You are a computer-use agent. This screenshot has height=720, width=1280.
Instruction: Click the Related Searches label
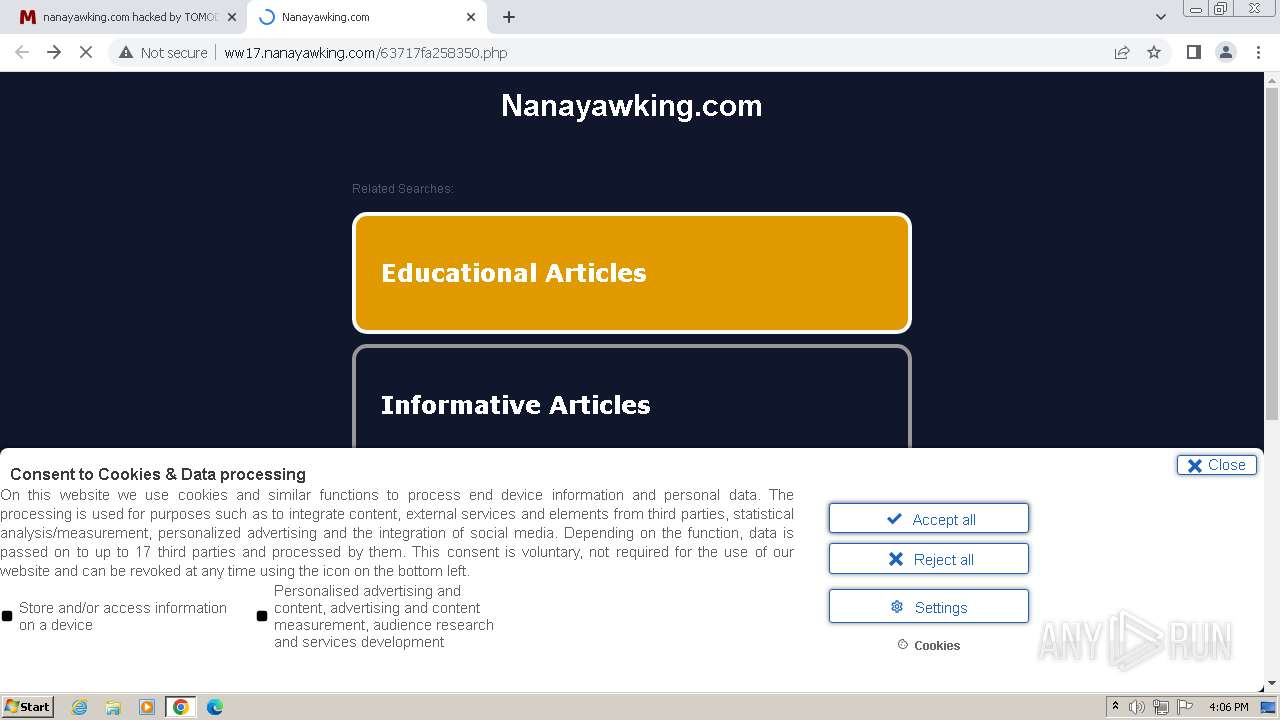(403, 189)
